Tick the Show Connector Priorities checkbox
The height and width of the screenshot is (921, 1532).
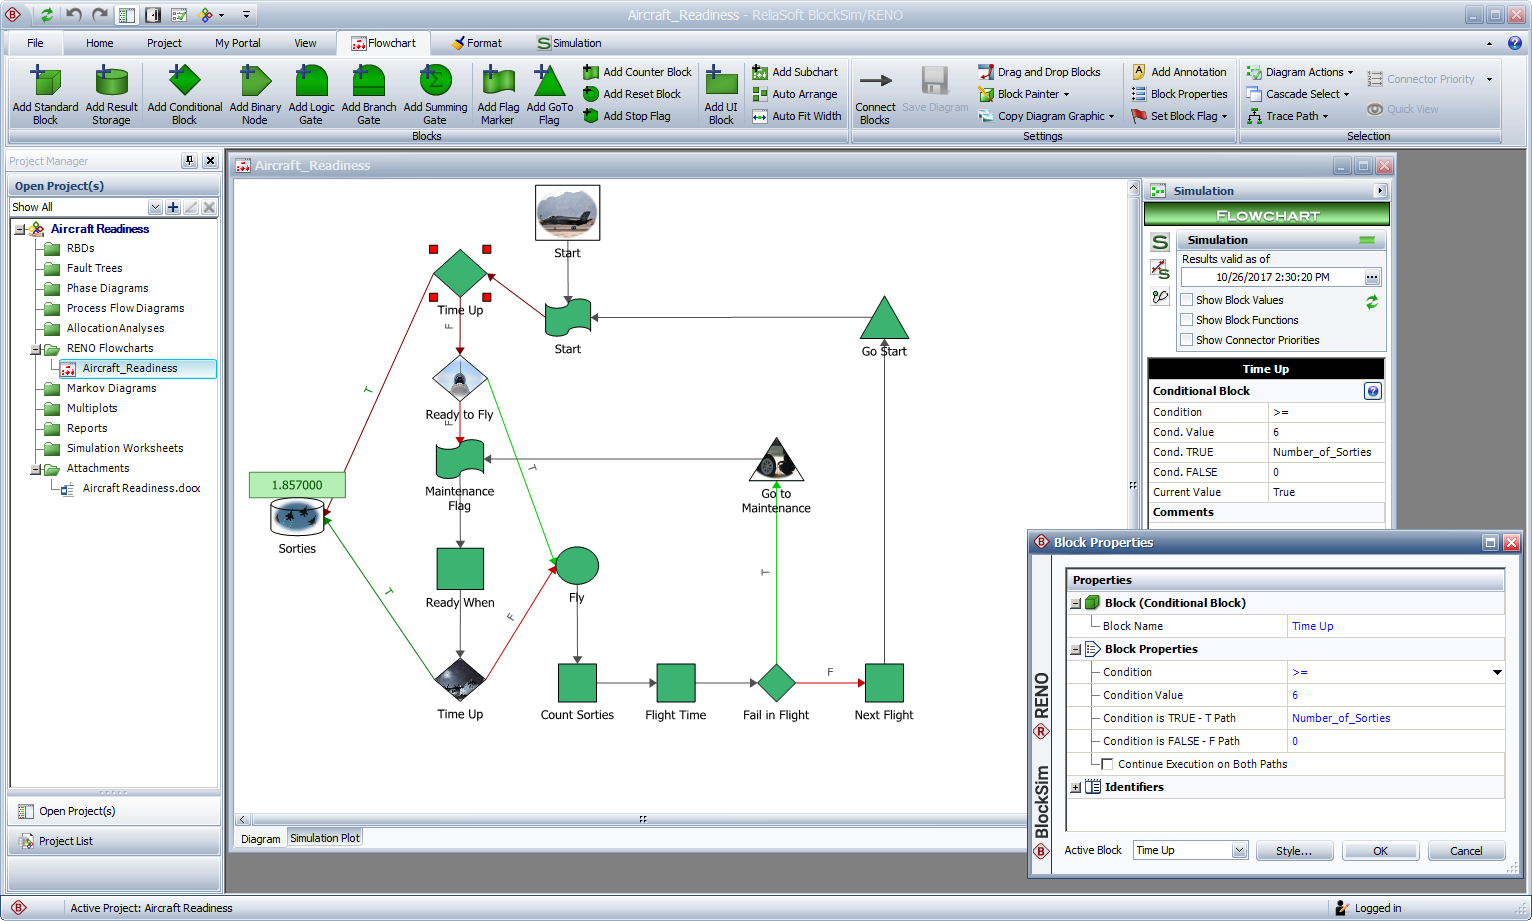pyautogui.click(x=1187, y=340)
